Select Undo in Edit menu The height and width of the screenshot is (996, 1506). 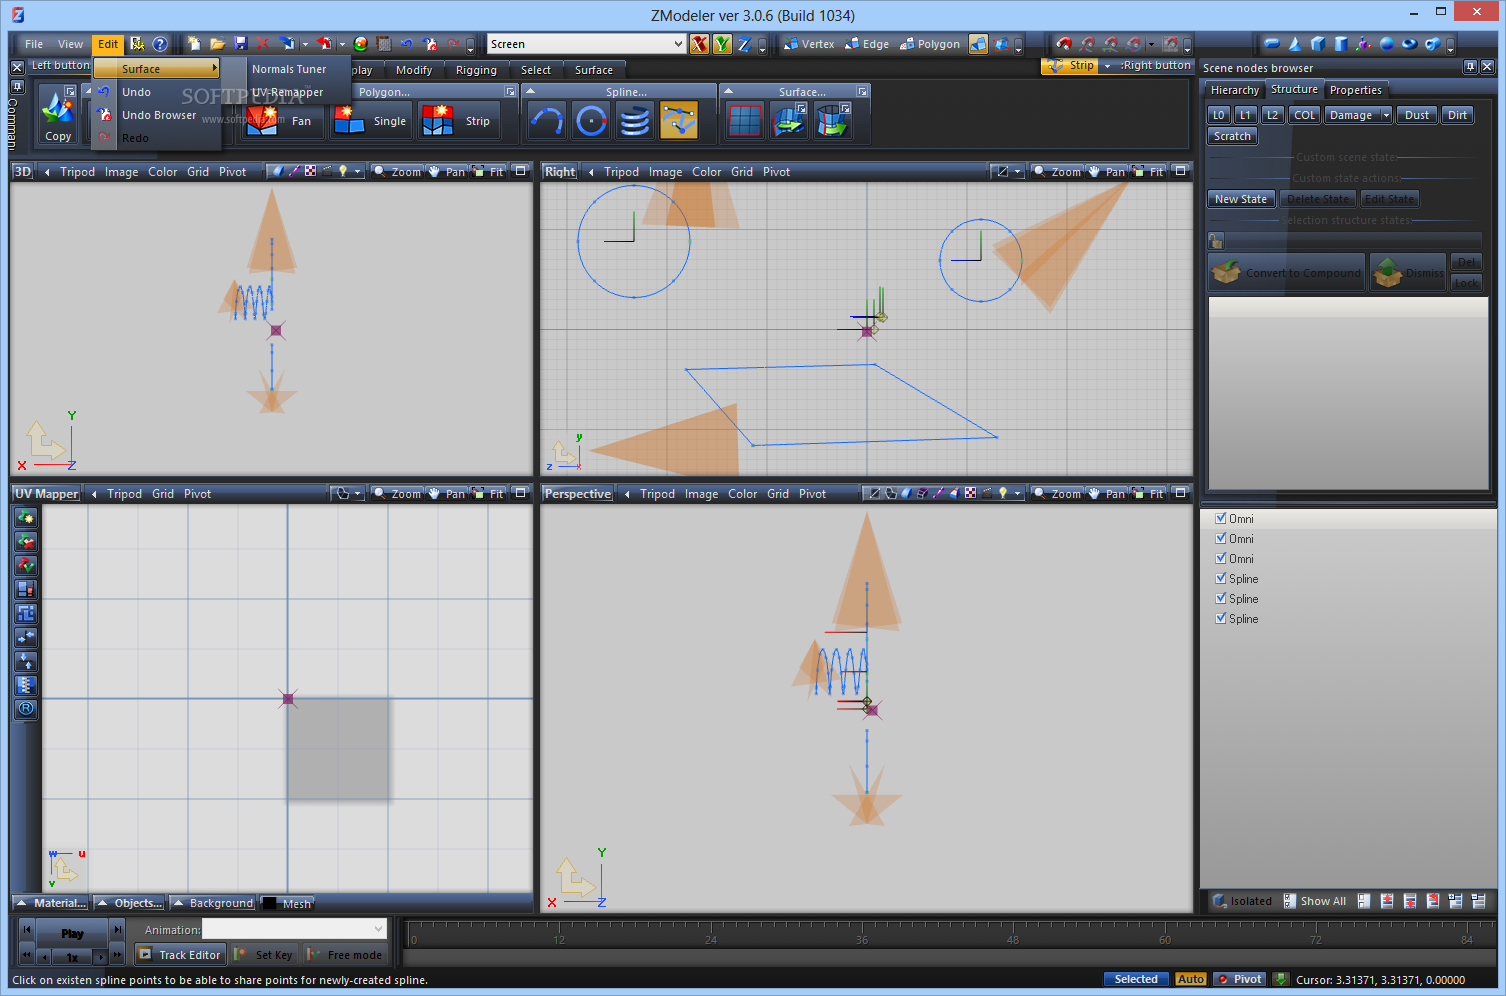[136, 92]
